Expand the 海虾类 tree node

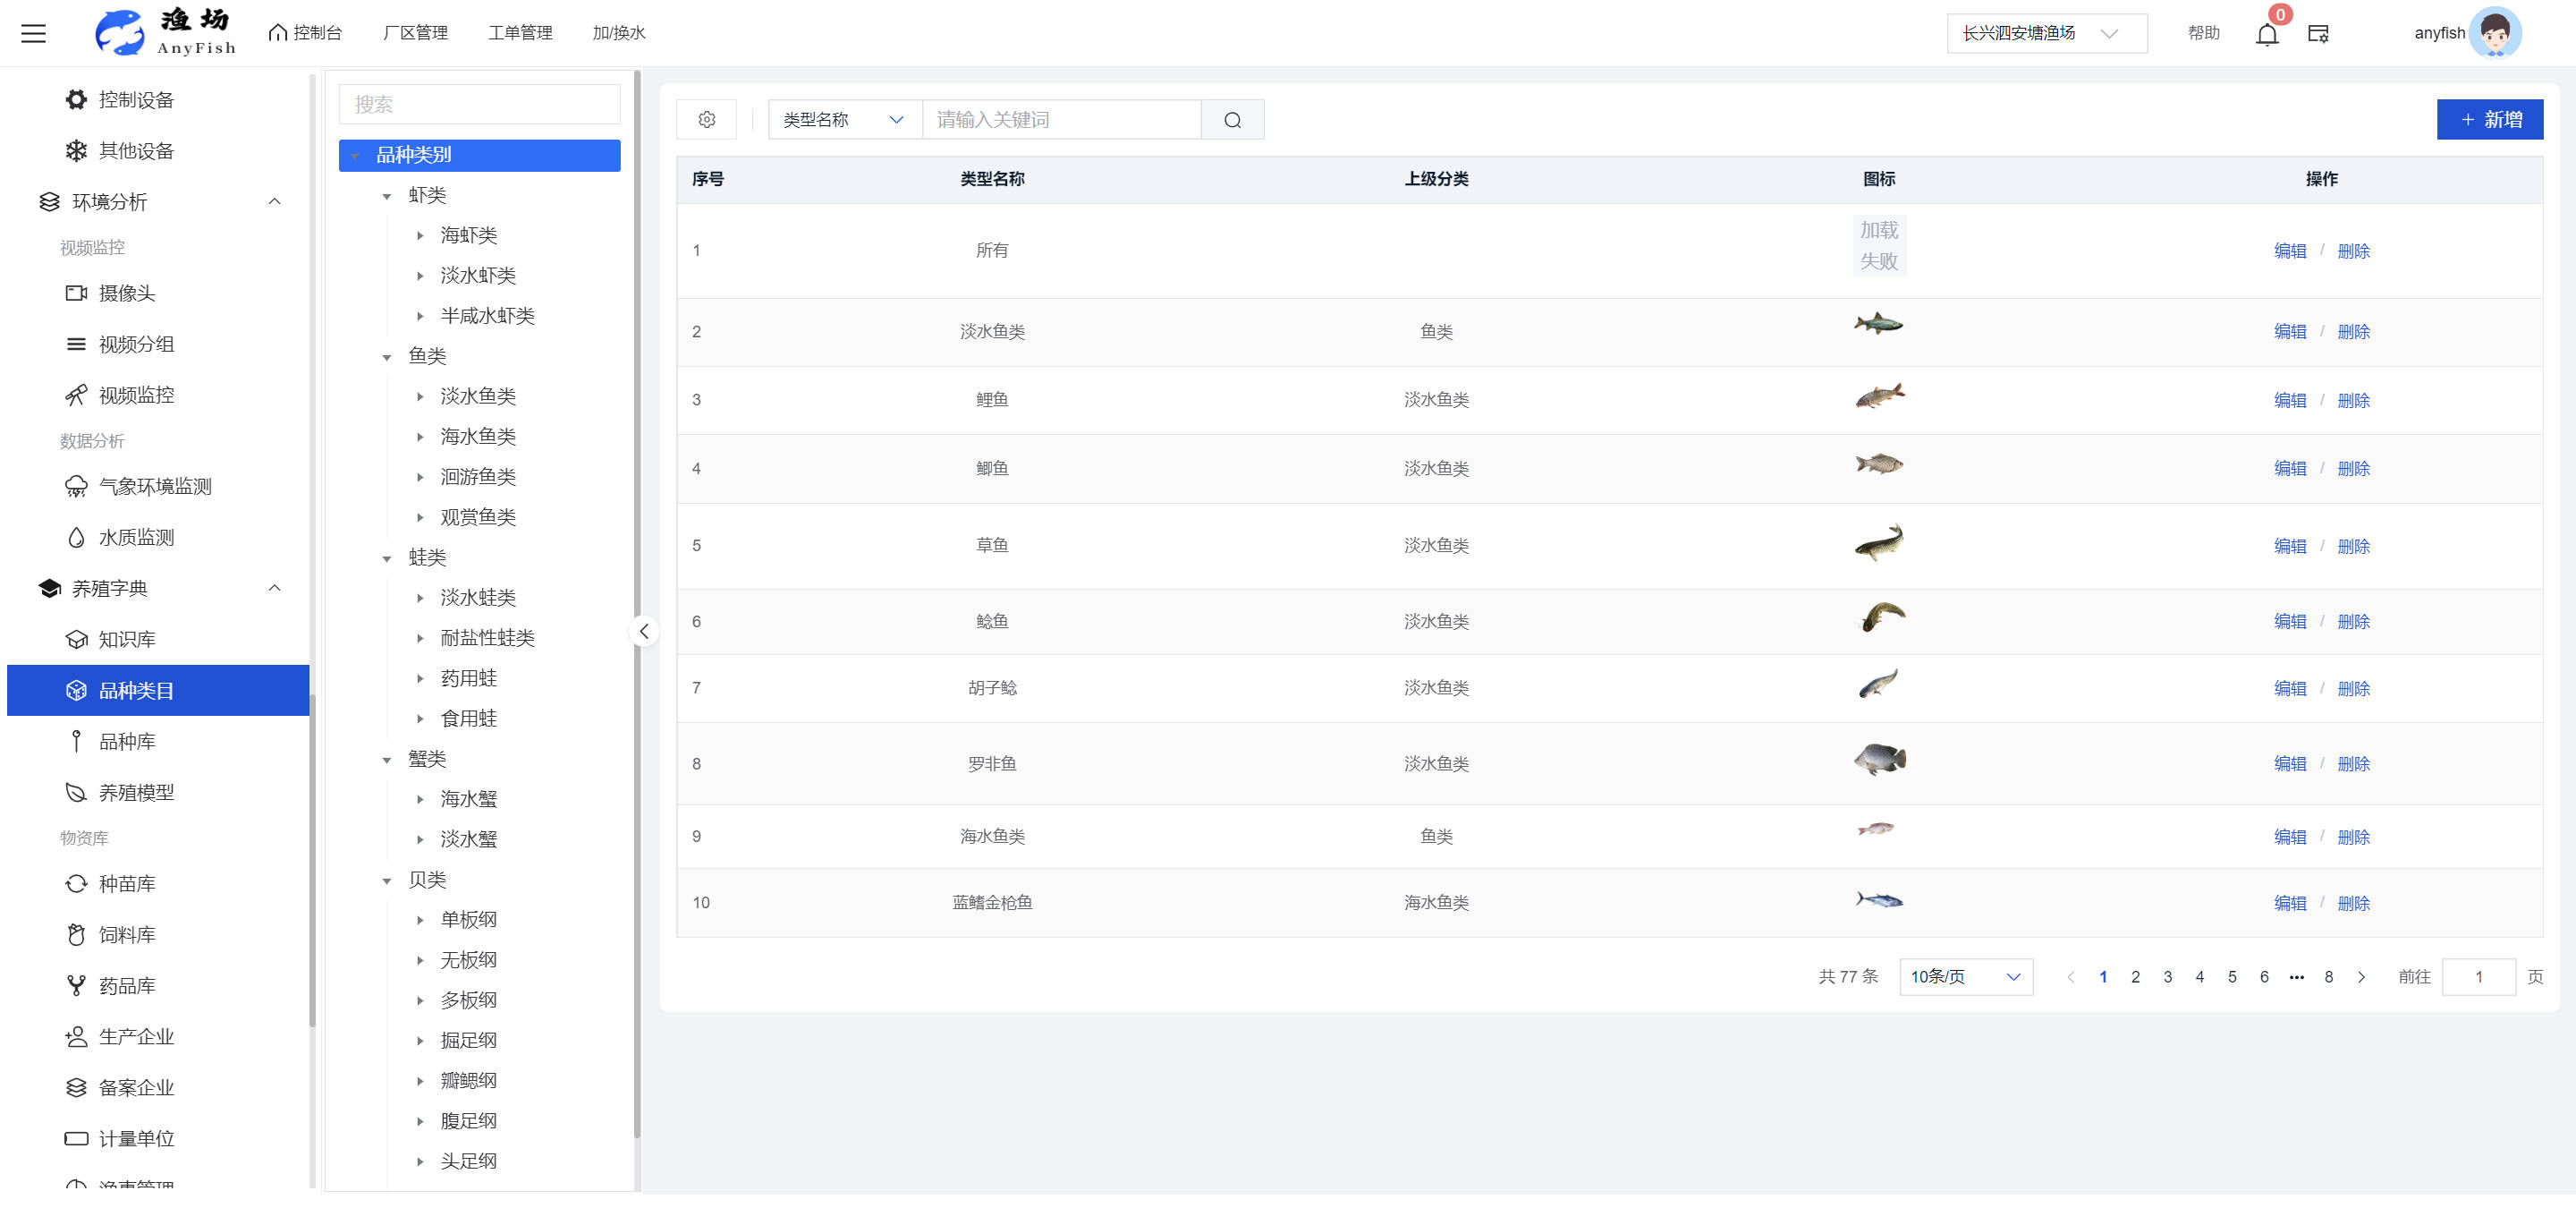pos(420,235)
